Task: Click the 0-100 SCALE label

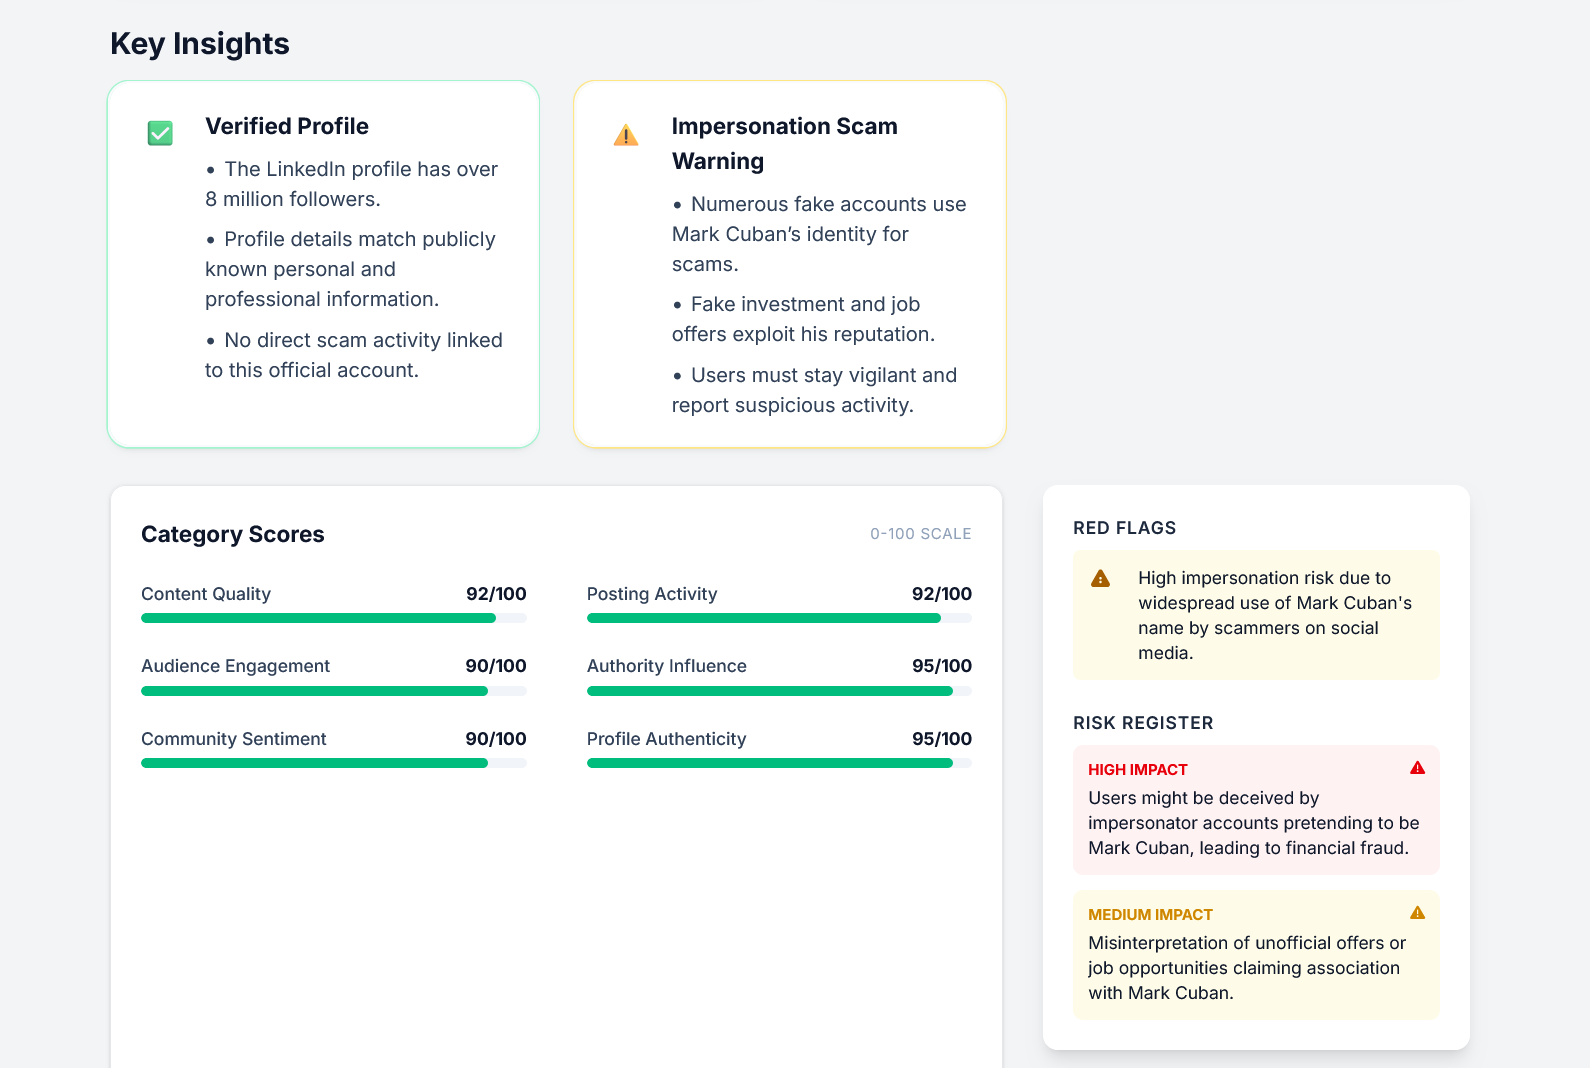Action: pos(920,534)
